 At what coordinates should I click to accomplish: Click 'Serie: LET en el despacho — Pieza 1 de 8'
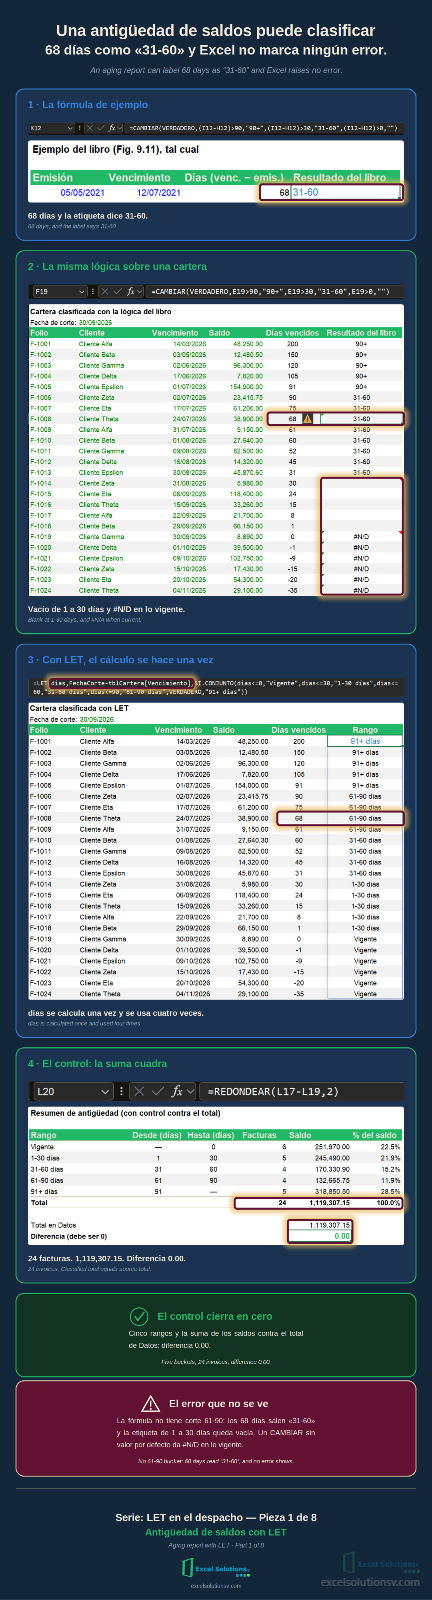click(x=216, y=1517)
